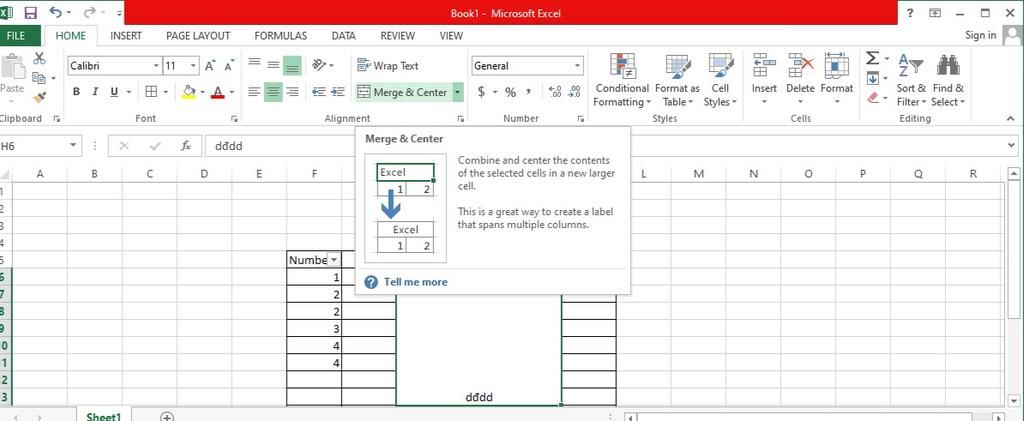Decrease font size with small A icon
Image resolution: width=1024 pixels, height=421 pixels.
coord(229,66)
